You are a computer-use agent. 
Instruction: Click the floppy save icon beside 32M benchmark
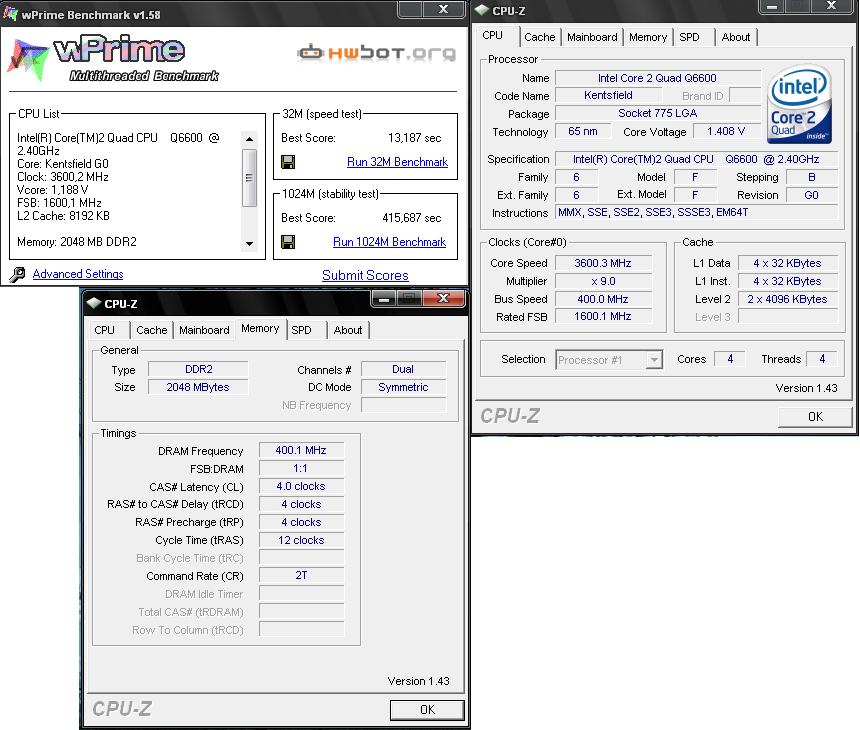click(x=288, y=162)
